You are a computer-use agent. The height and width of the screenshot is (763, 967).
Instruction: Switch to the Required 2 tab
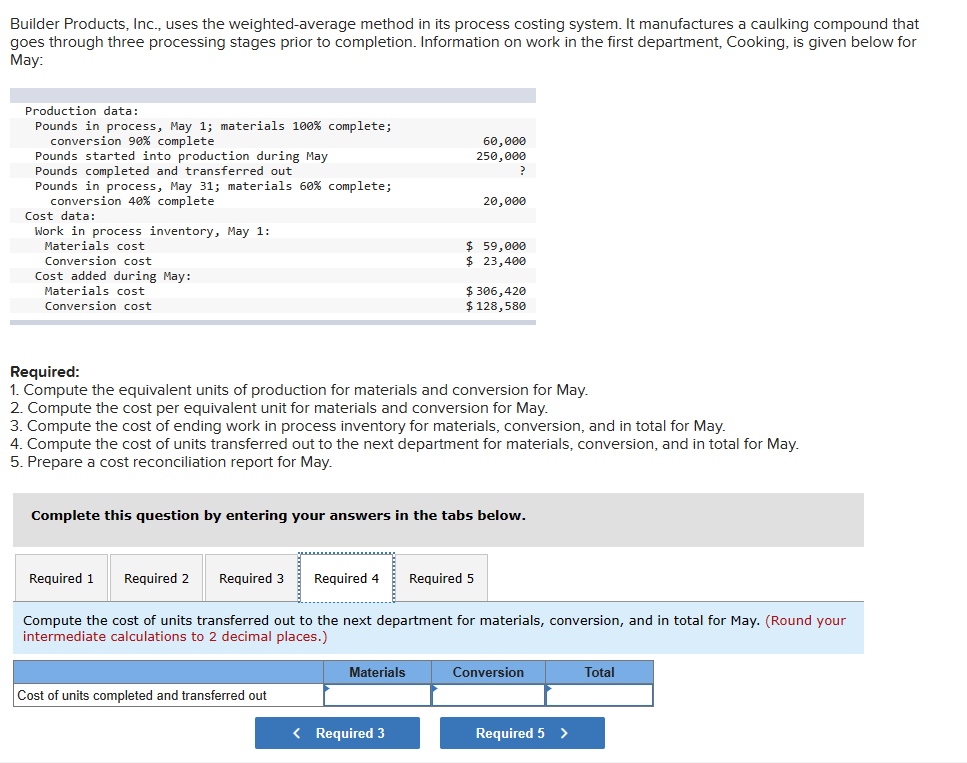pos(156,578)
